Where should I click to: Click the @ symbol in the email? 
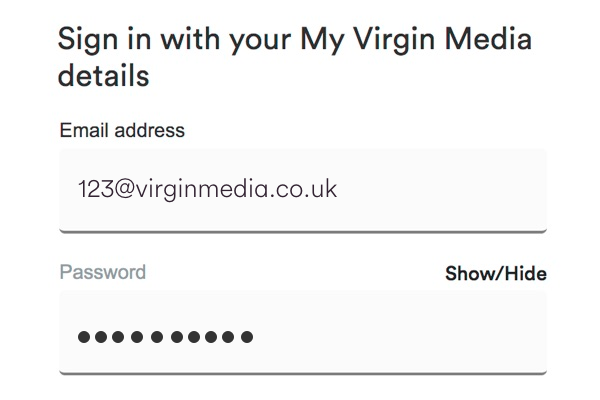tap(123, 189)
